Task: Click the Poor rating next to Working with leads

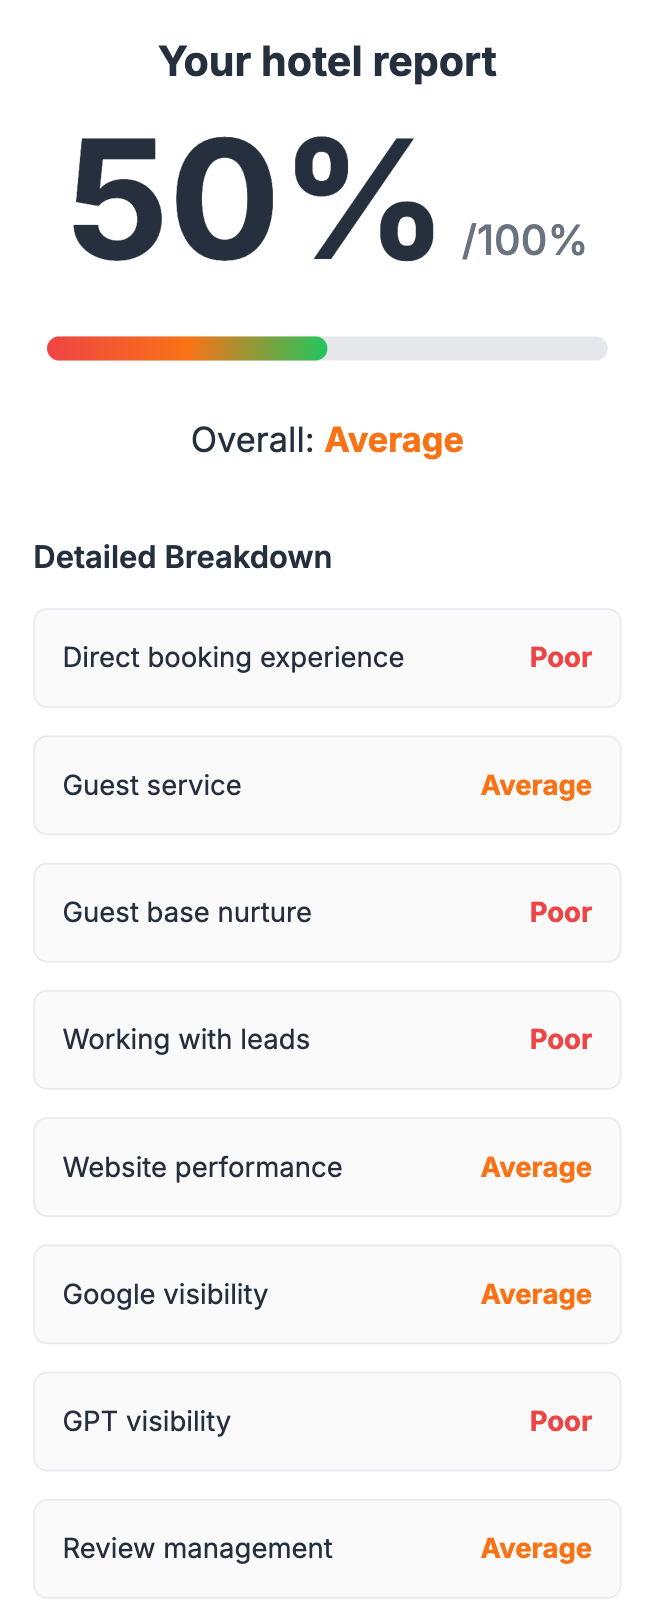Action: (x=560, y=1039)
